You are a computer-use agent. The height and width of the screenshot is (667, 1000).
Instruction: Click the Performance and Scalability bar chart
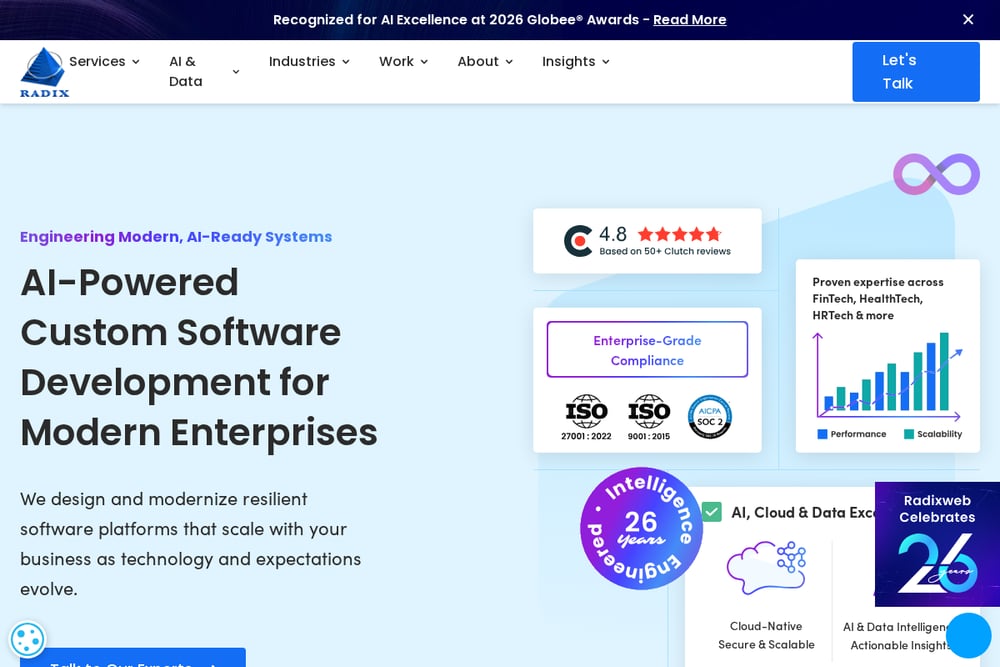(888, 376)
